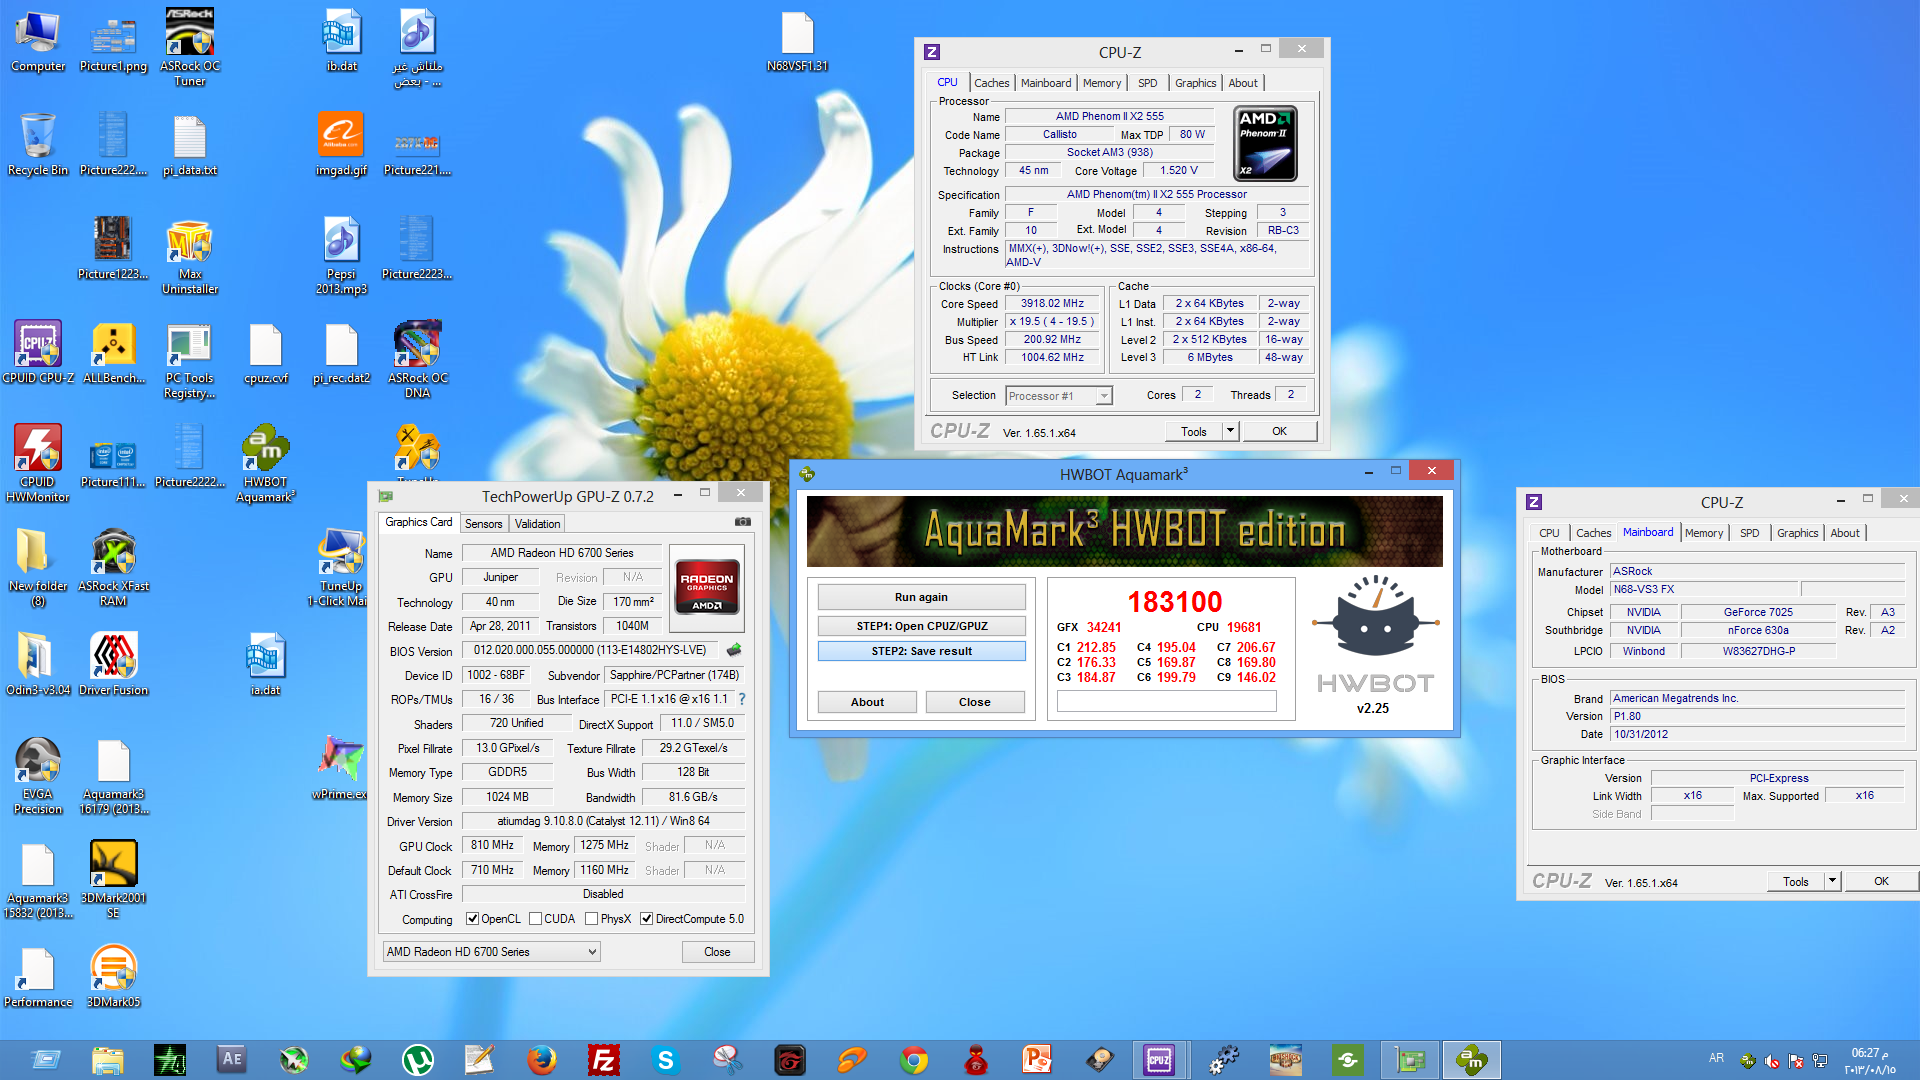The height and width of the screenshot is (1080, 1920).
Task: Click empty text field under Aquamark scores
Action: click(1166, 701)
